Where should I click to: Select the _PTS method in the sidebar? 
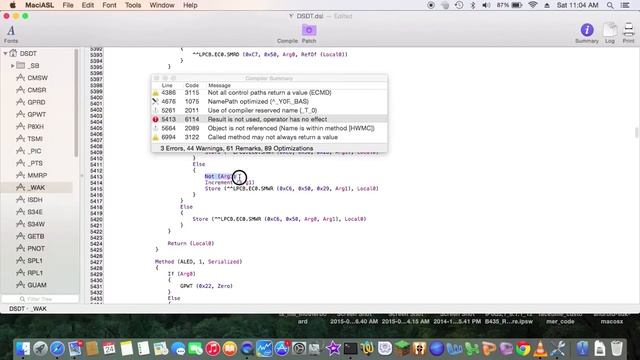click(35, 163)
